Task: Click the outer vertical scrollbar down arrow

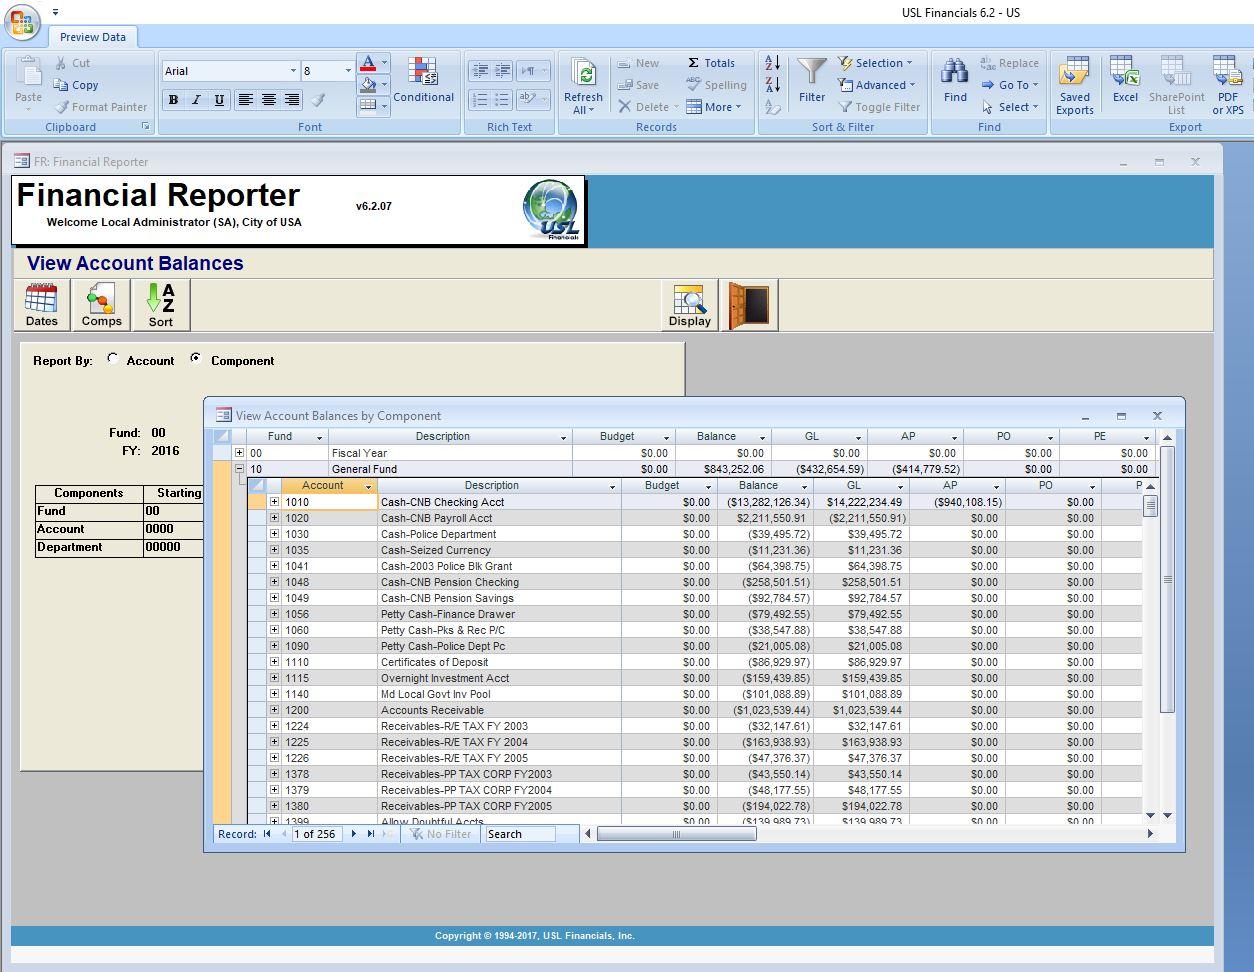Action: click(x=1167, y=816)
